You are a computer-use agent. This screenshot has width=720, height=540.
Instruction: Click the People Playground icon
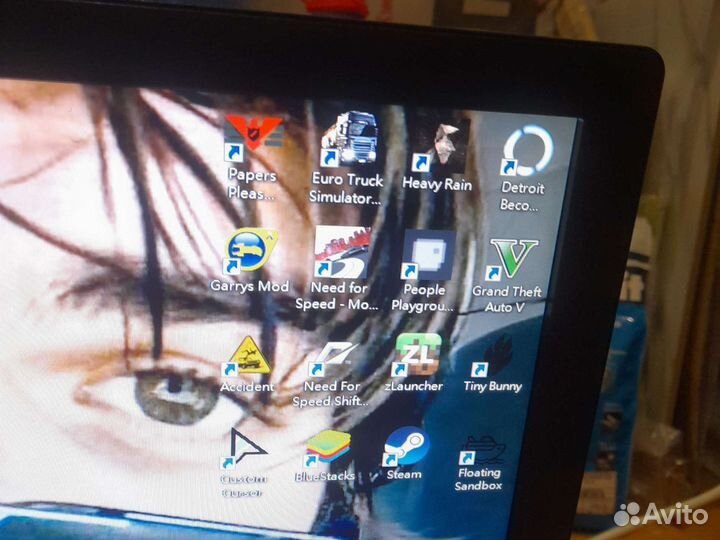tap(427, 258)
